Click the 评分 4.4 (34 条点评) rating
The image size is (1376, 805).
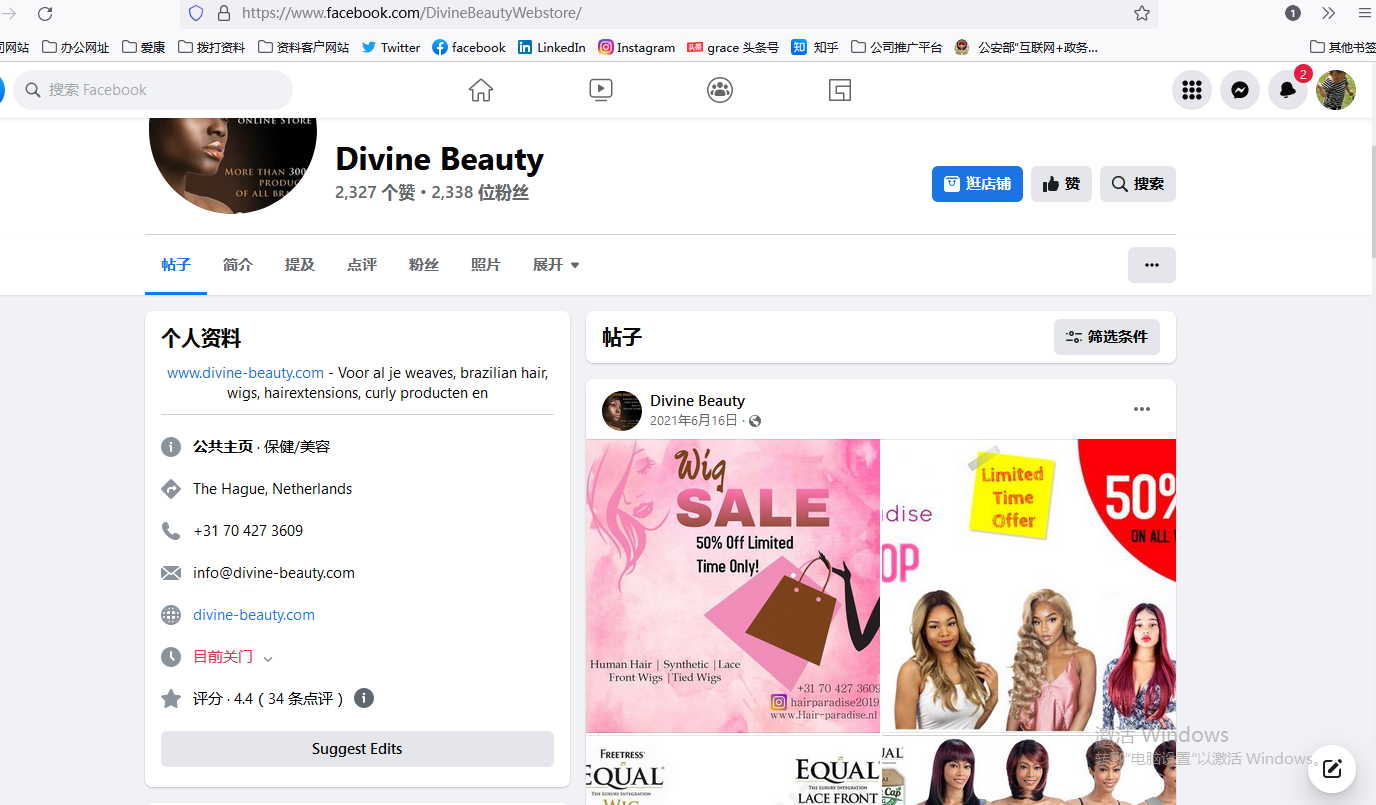pos(268,699)
